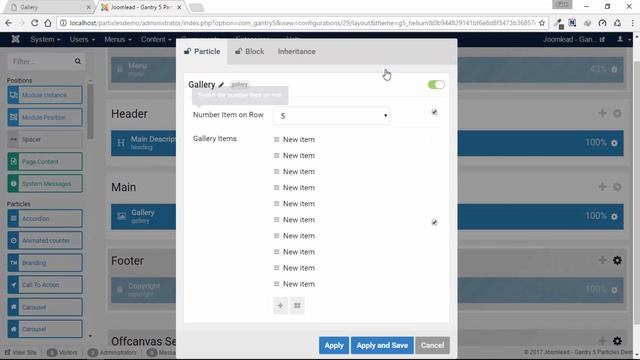Select the Call To Action particle

click(x=45, y=285)
